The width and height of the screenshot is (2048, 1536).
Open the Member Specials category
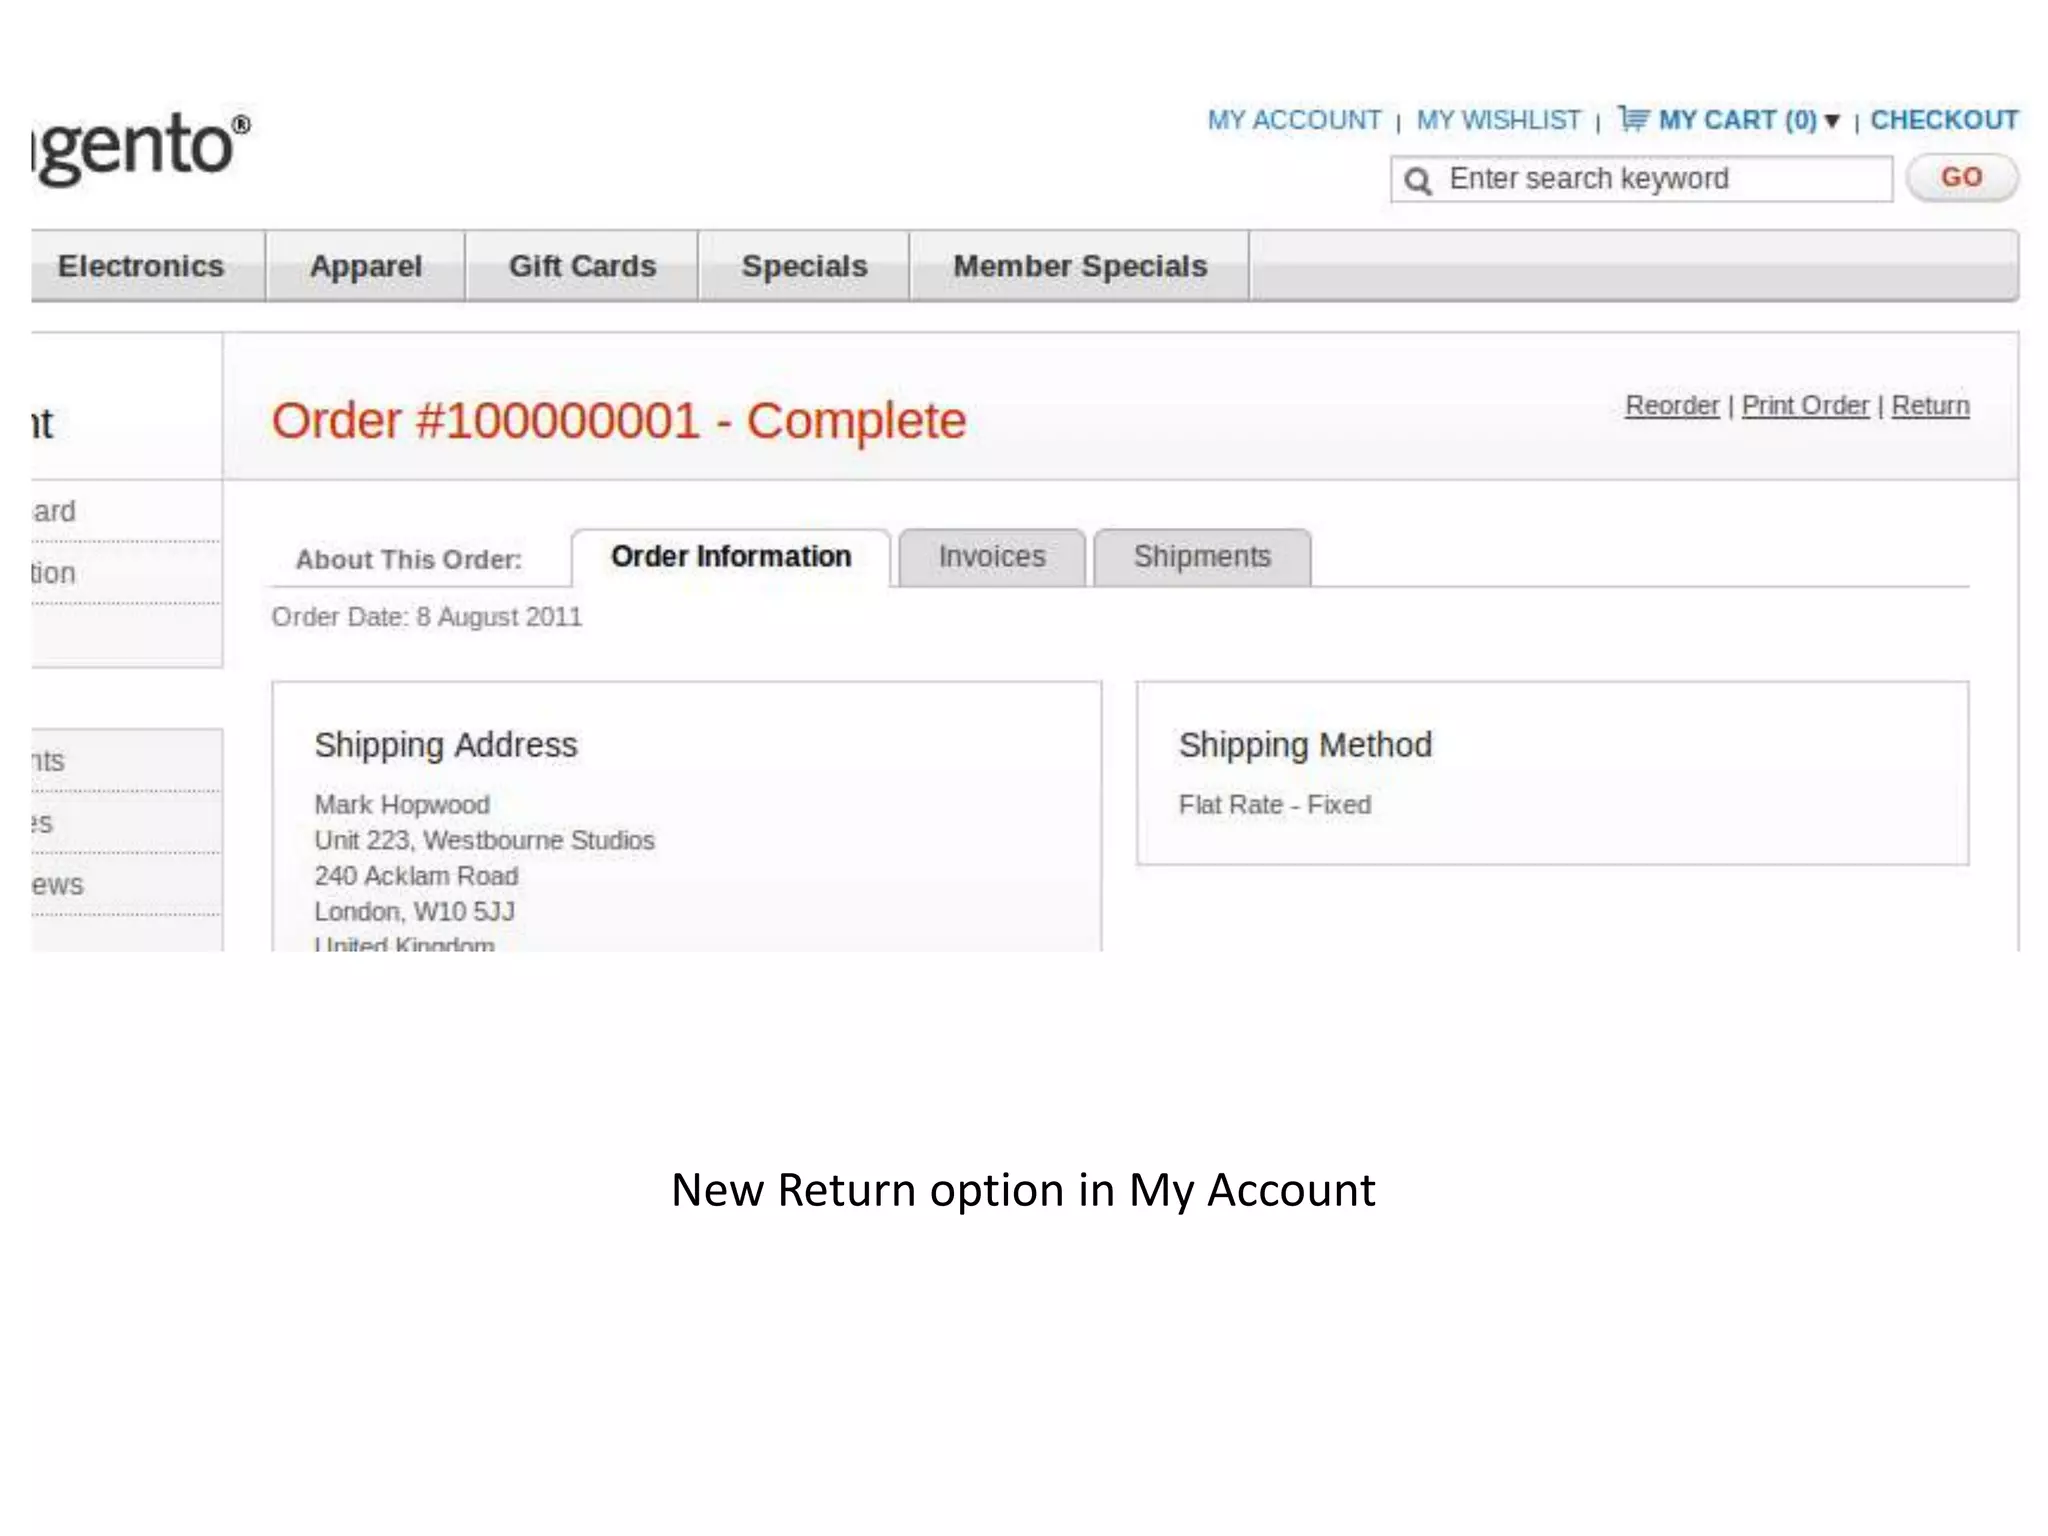coord(1080,266)
